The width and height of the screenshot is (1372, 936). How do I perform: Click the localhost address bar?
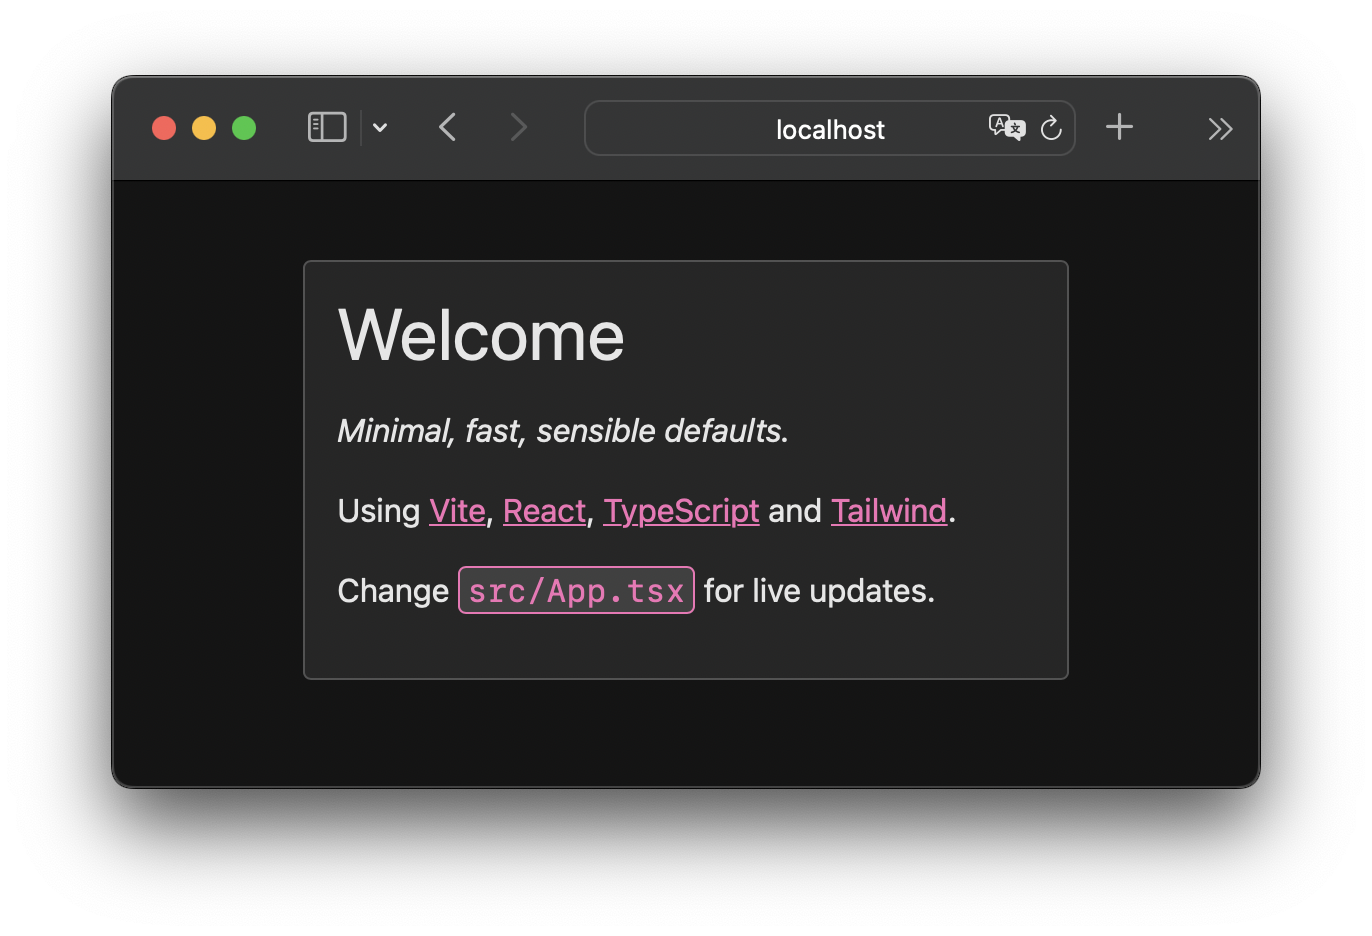click(830, 128)
